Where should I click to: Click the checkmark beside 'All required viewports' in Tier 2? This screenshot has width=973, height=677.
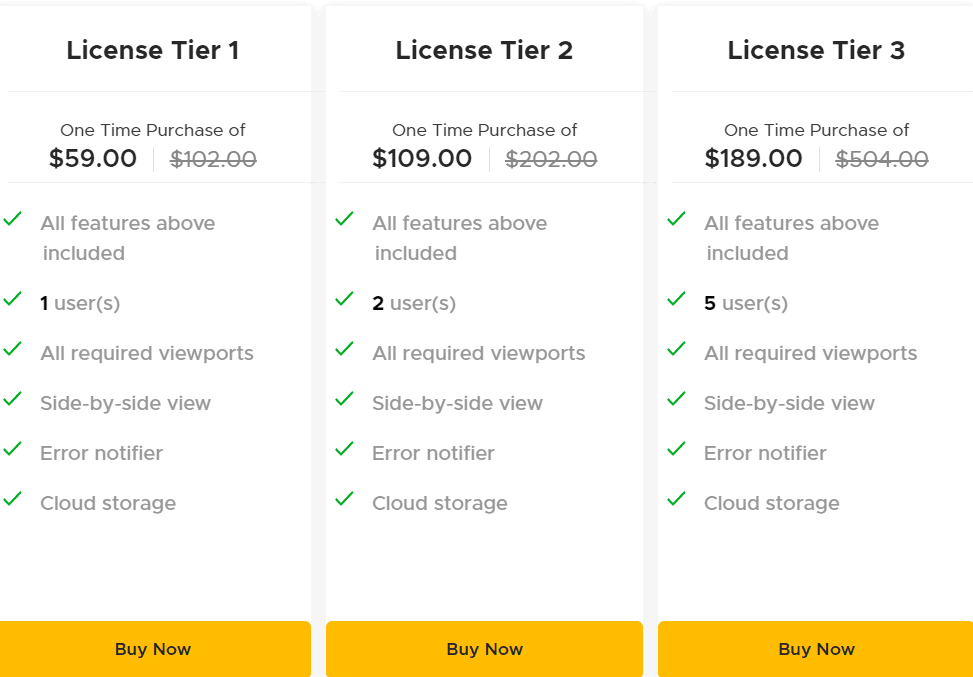tap(346, 350)
